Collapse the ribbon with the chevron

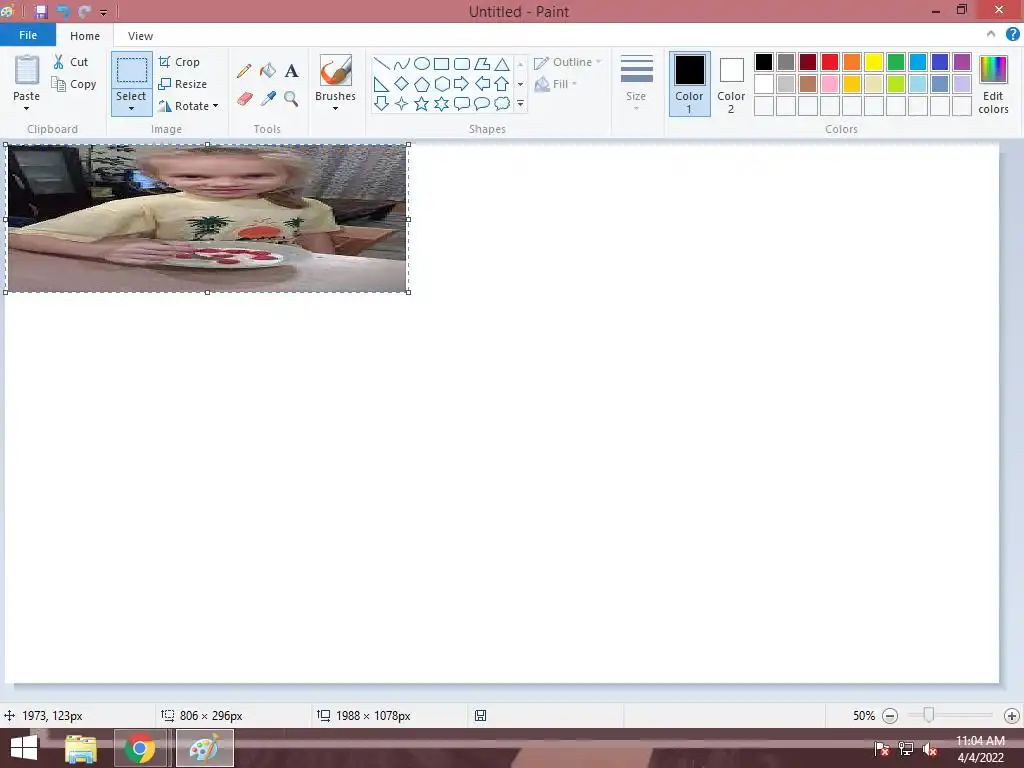tap(991, 35)
